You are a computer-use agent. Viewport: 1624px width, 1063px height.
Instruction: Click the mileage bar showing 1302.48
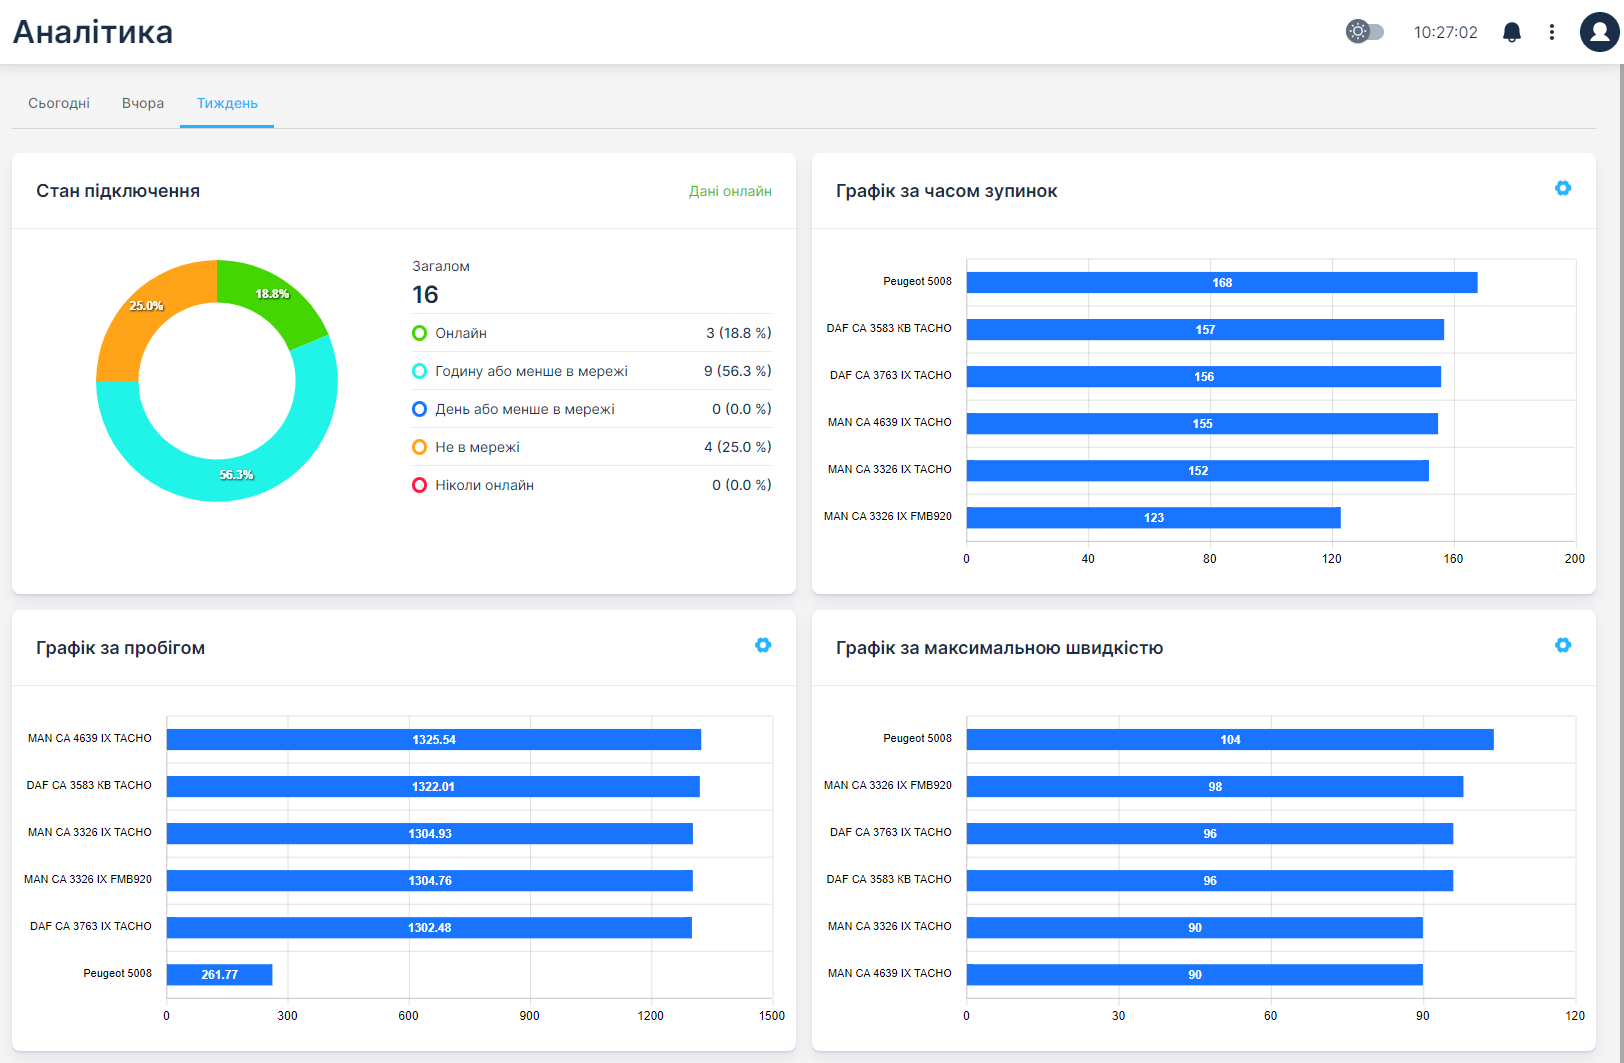[x=429, y=928]
